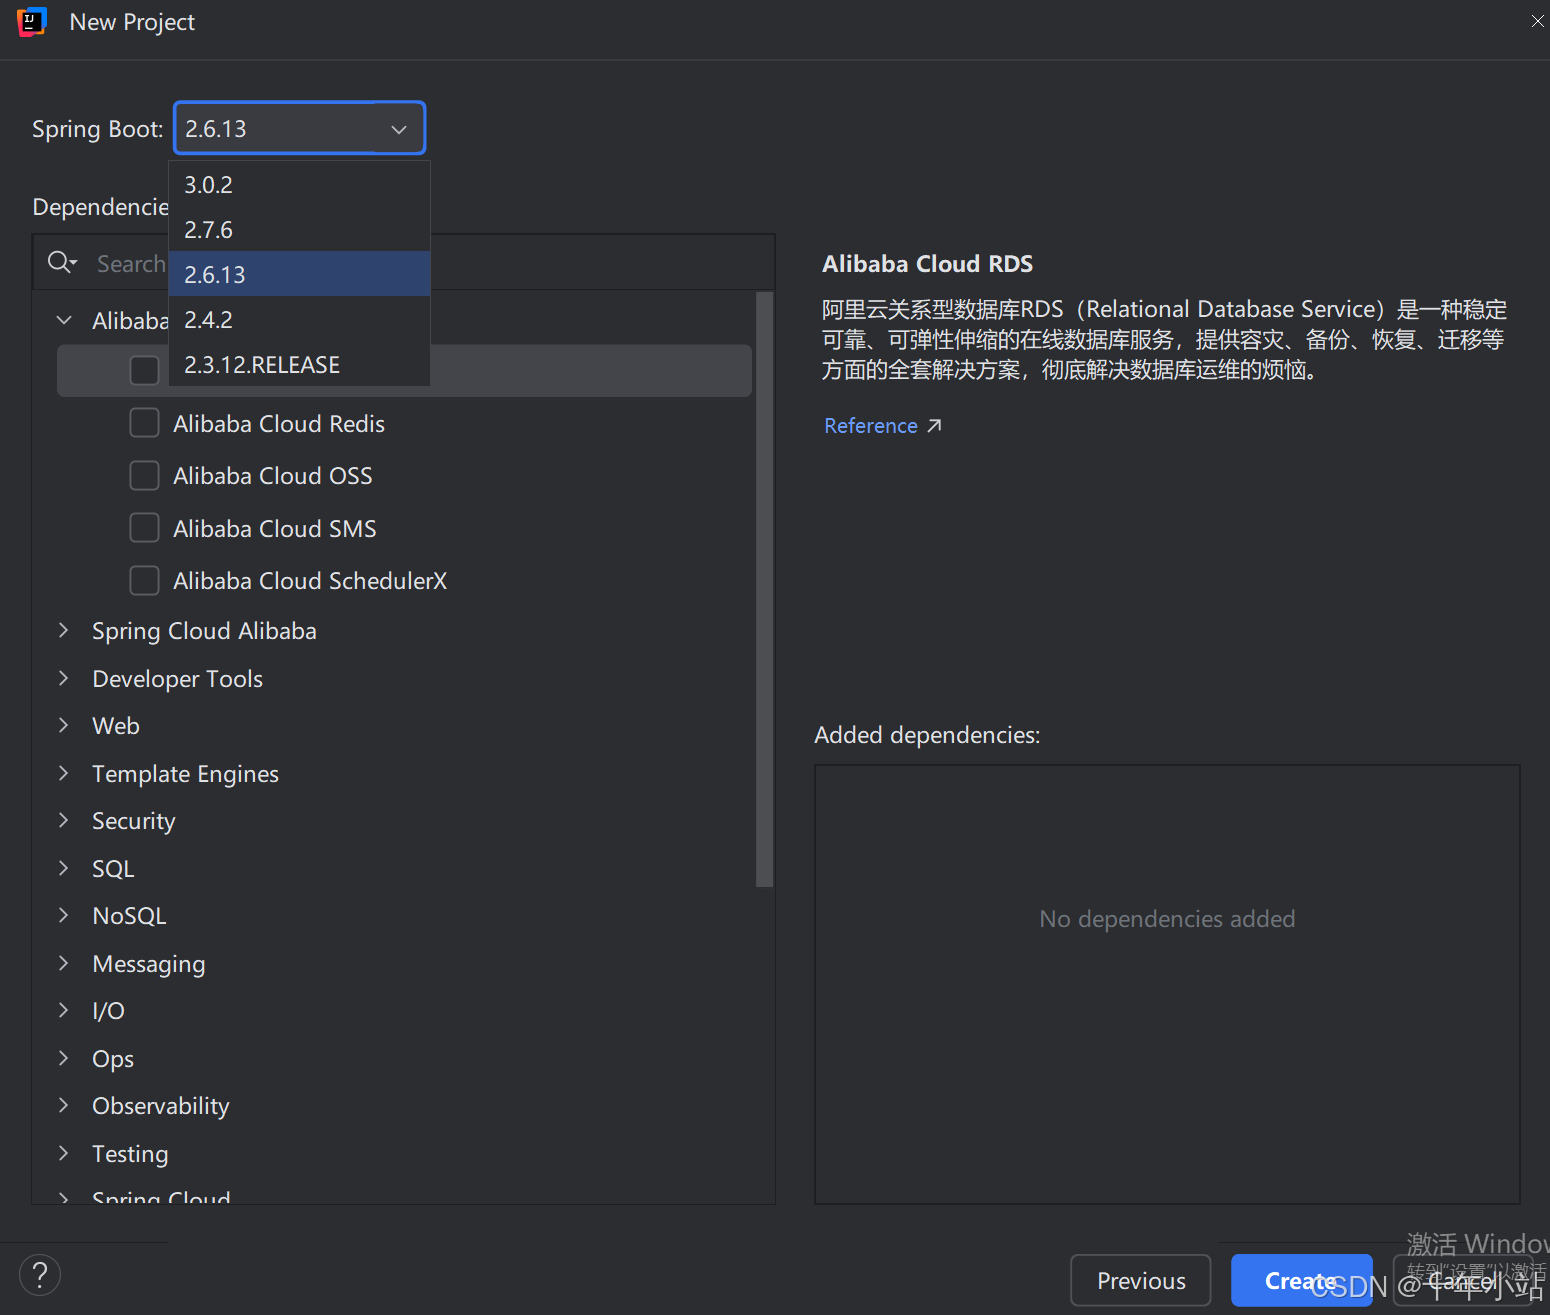The height and width of the screenshot is (1315, 1550).
Task: Select Spring Boot version 2.4.2
Action: [x=300, y=319]
